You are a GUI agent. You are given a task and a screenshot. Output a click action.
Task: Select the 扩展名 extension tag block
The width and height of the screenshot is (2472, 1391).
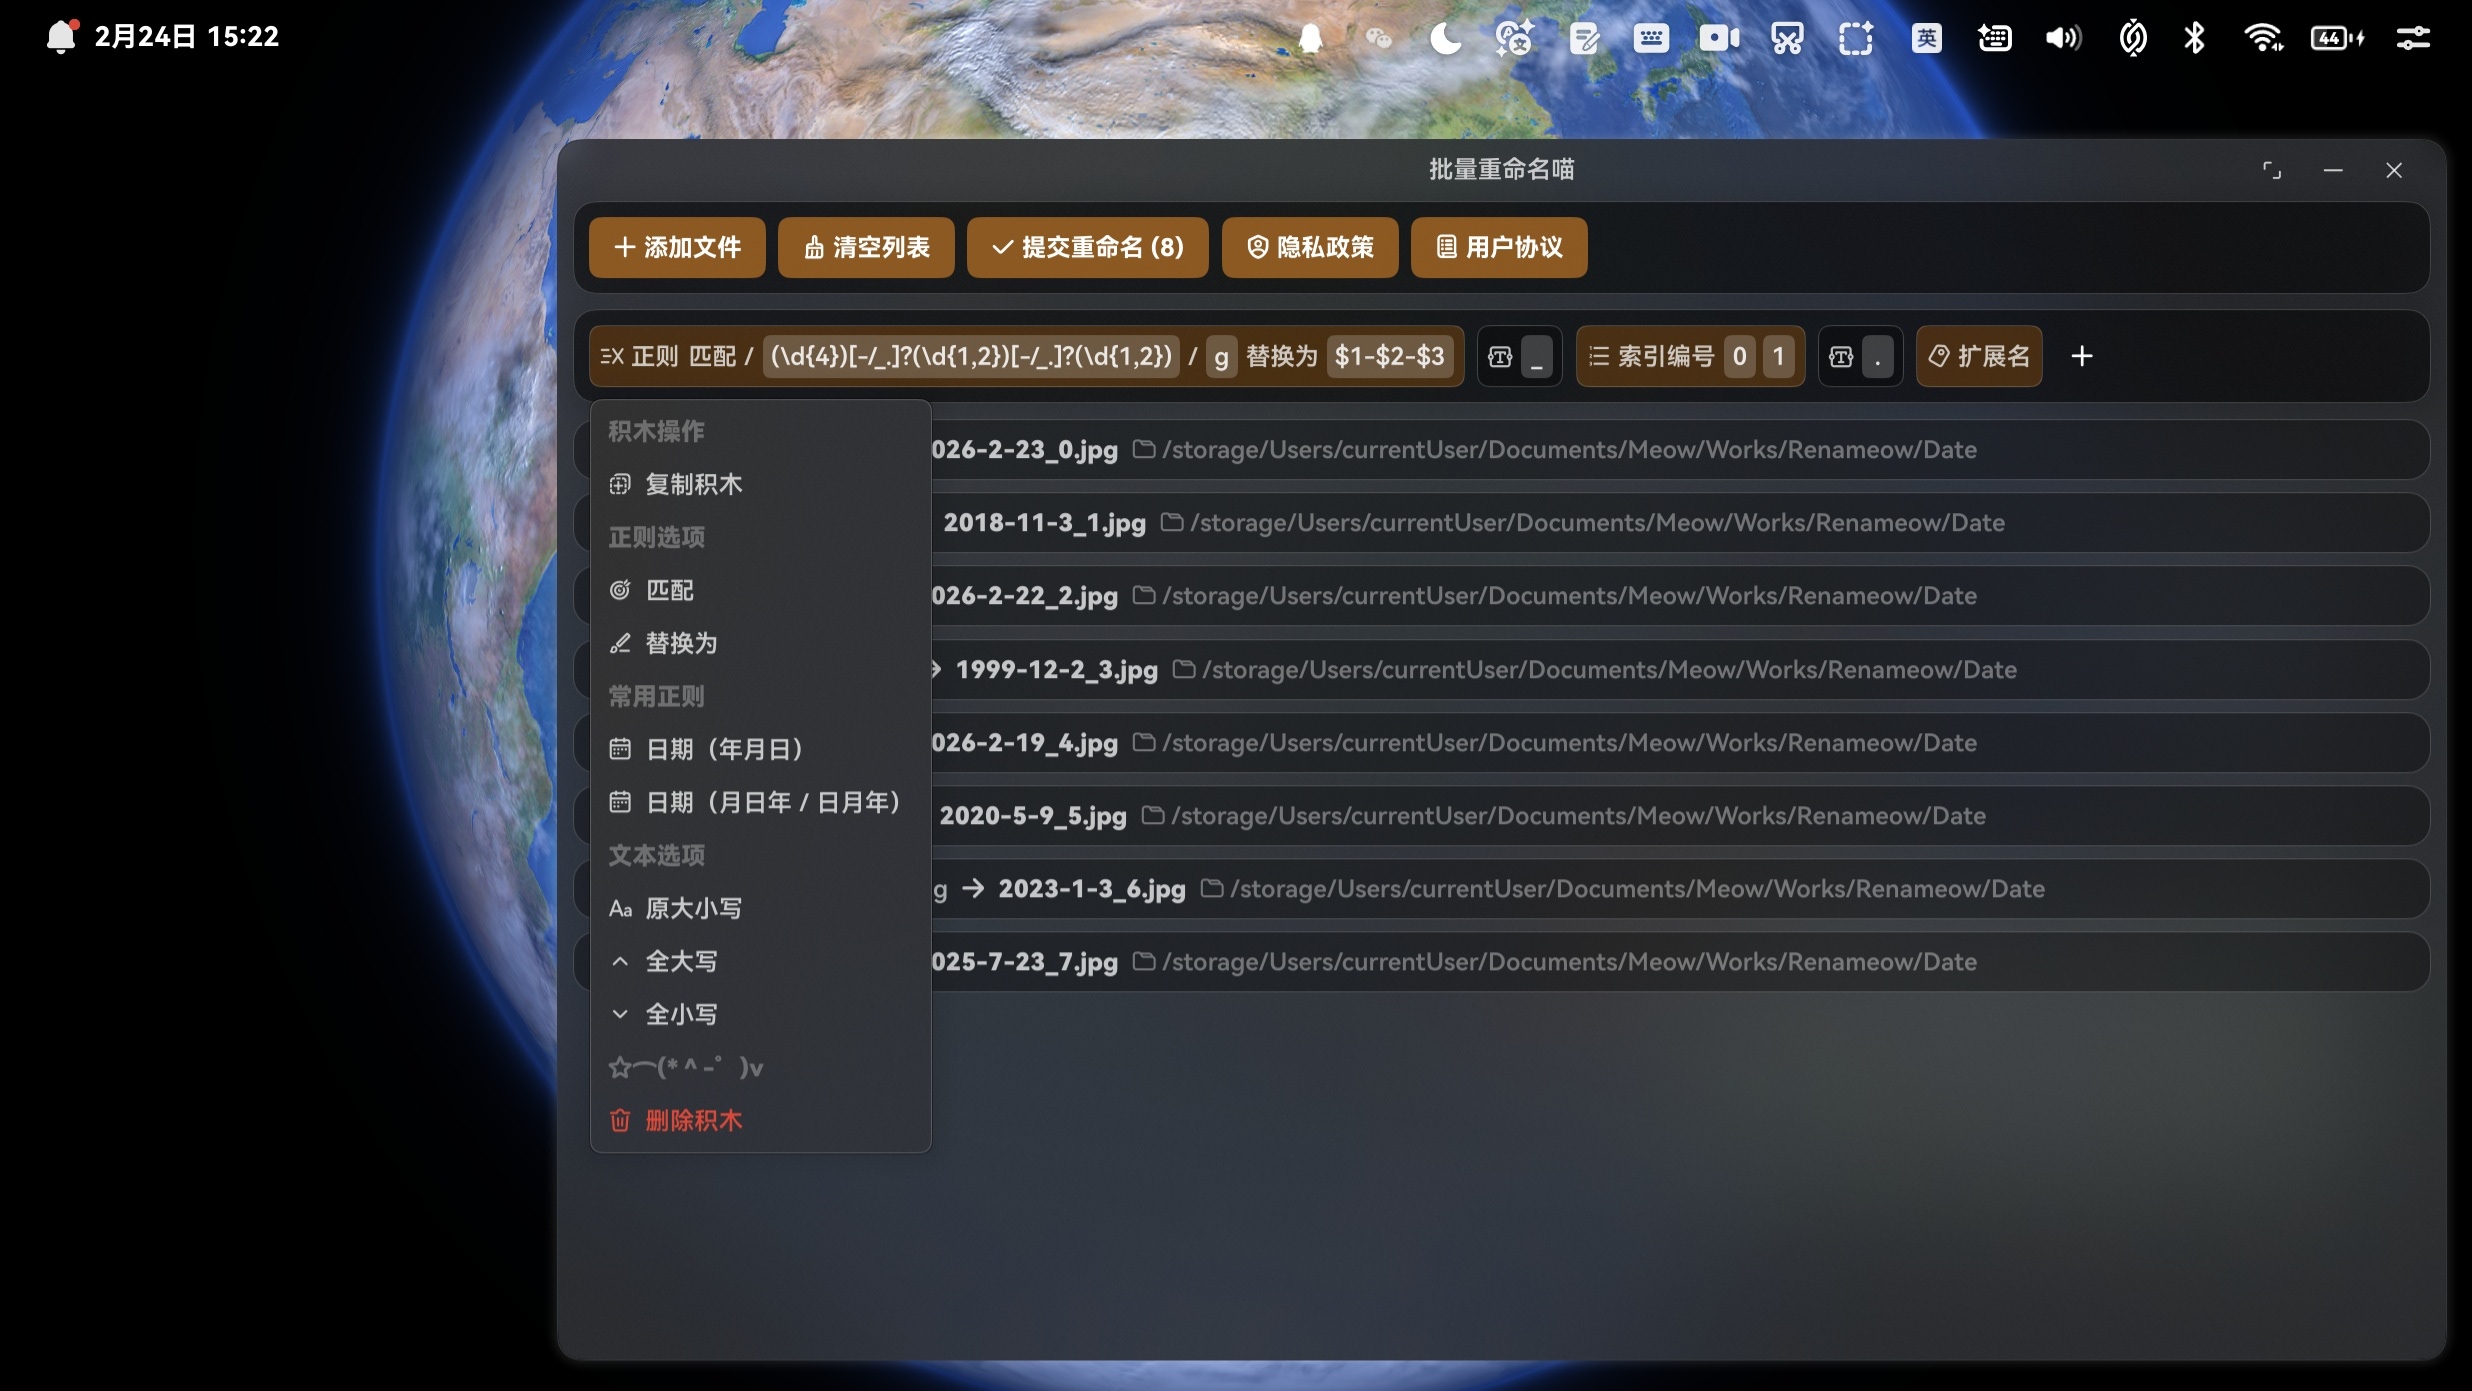tap(1978, 356)
